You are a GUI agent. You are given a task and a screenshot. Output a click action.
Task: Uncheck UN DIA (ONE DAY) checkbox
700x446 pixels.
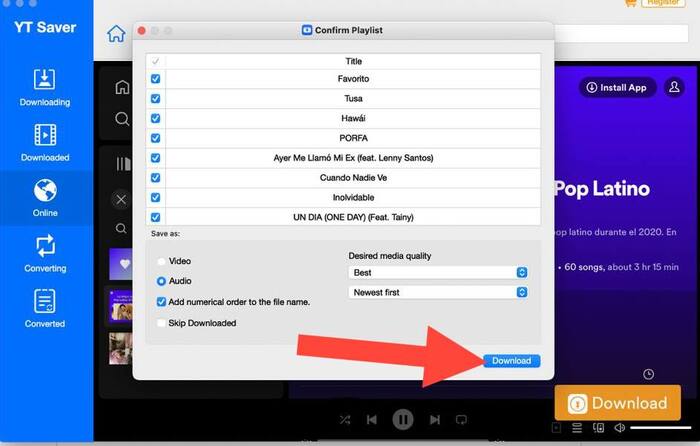[155, 217]
